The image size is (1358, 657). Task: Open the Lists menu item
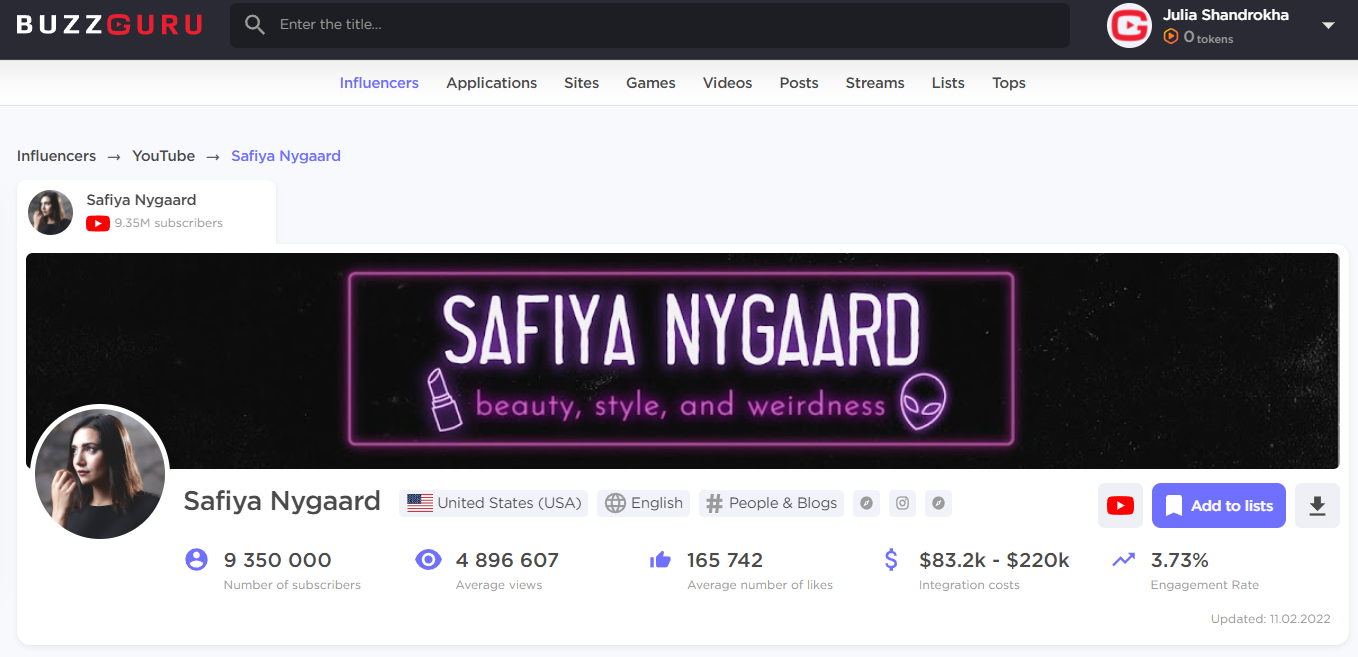[948, 83]
